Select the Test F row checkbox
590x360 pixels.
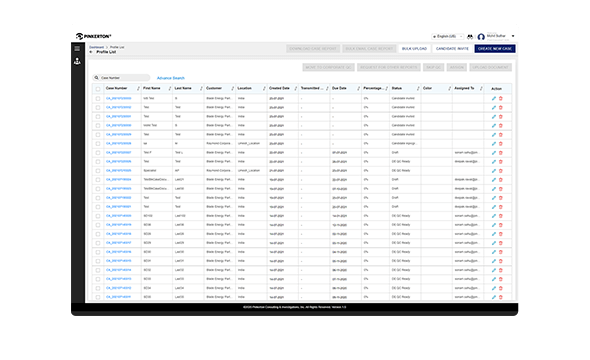pos(98,153)
